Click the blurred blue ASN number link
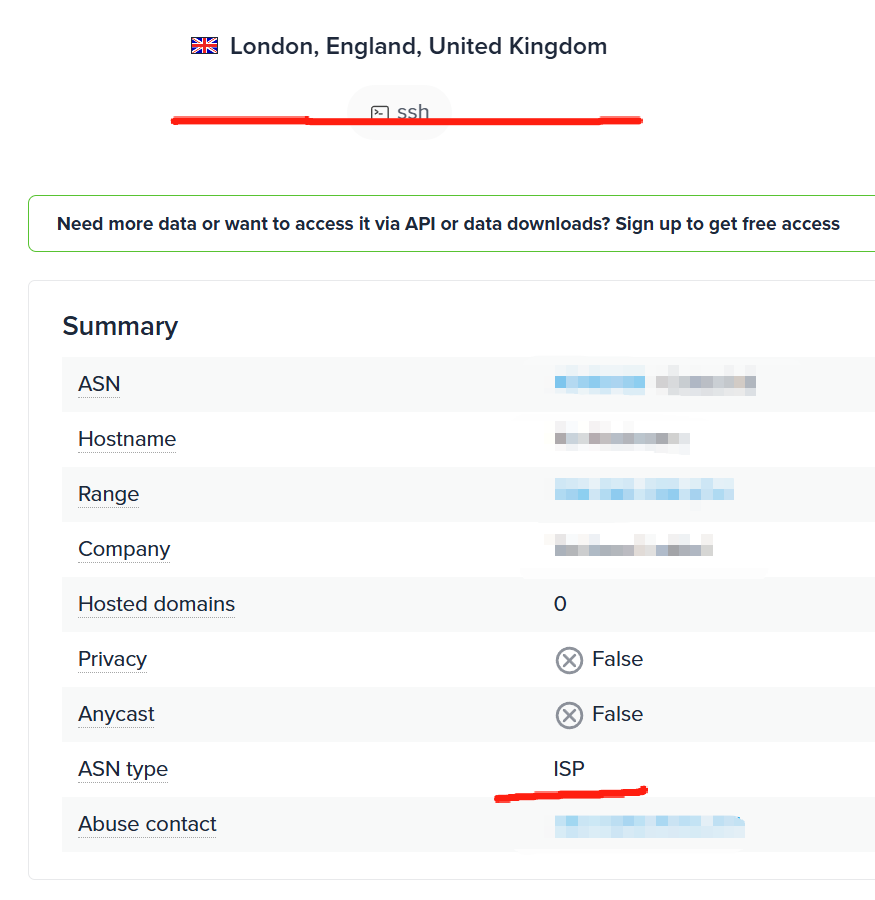 tap(599, 382)
